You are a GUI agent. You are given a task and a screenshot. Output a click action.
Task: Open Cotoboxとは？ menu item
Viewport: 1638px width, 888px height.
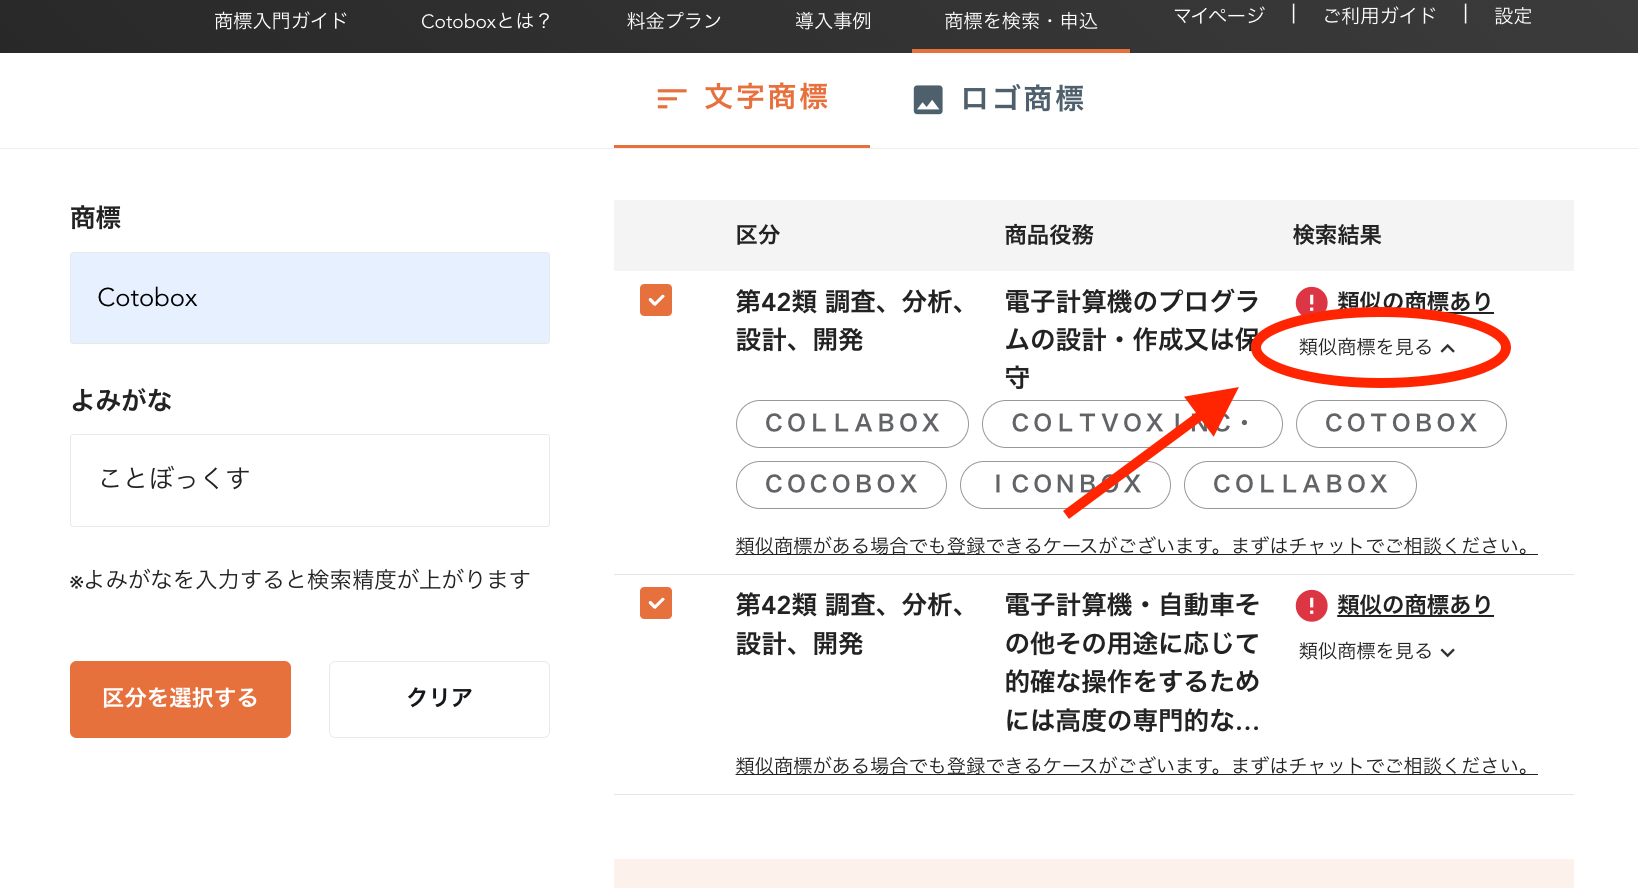(485, 21)
